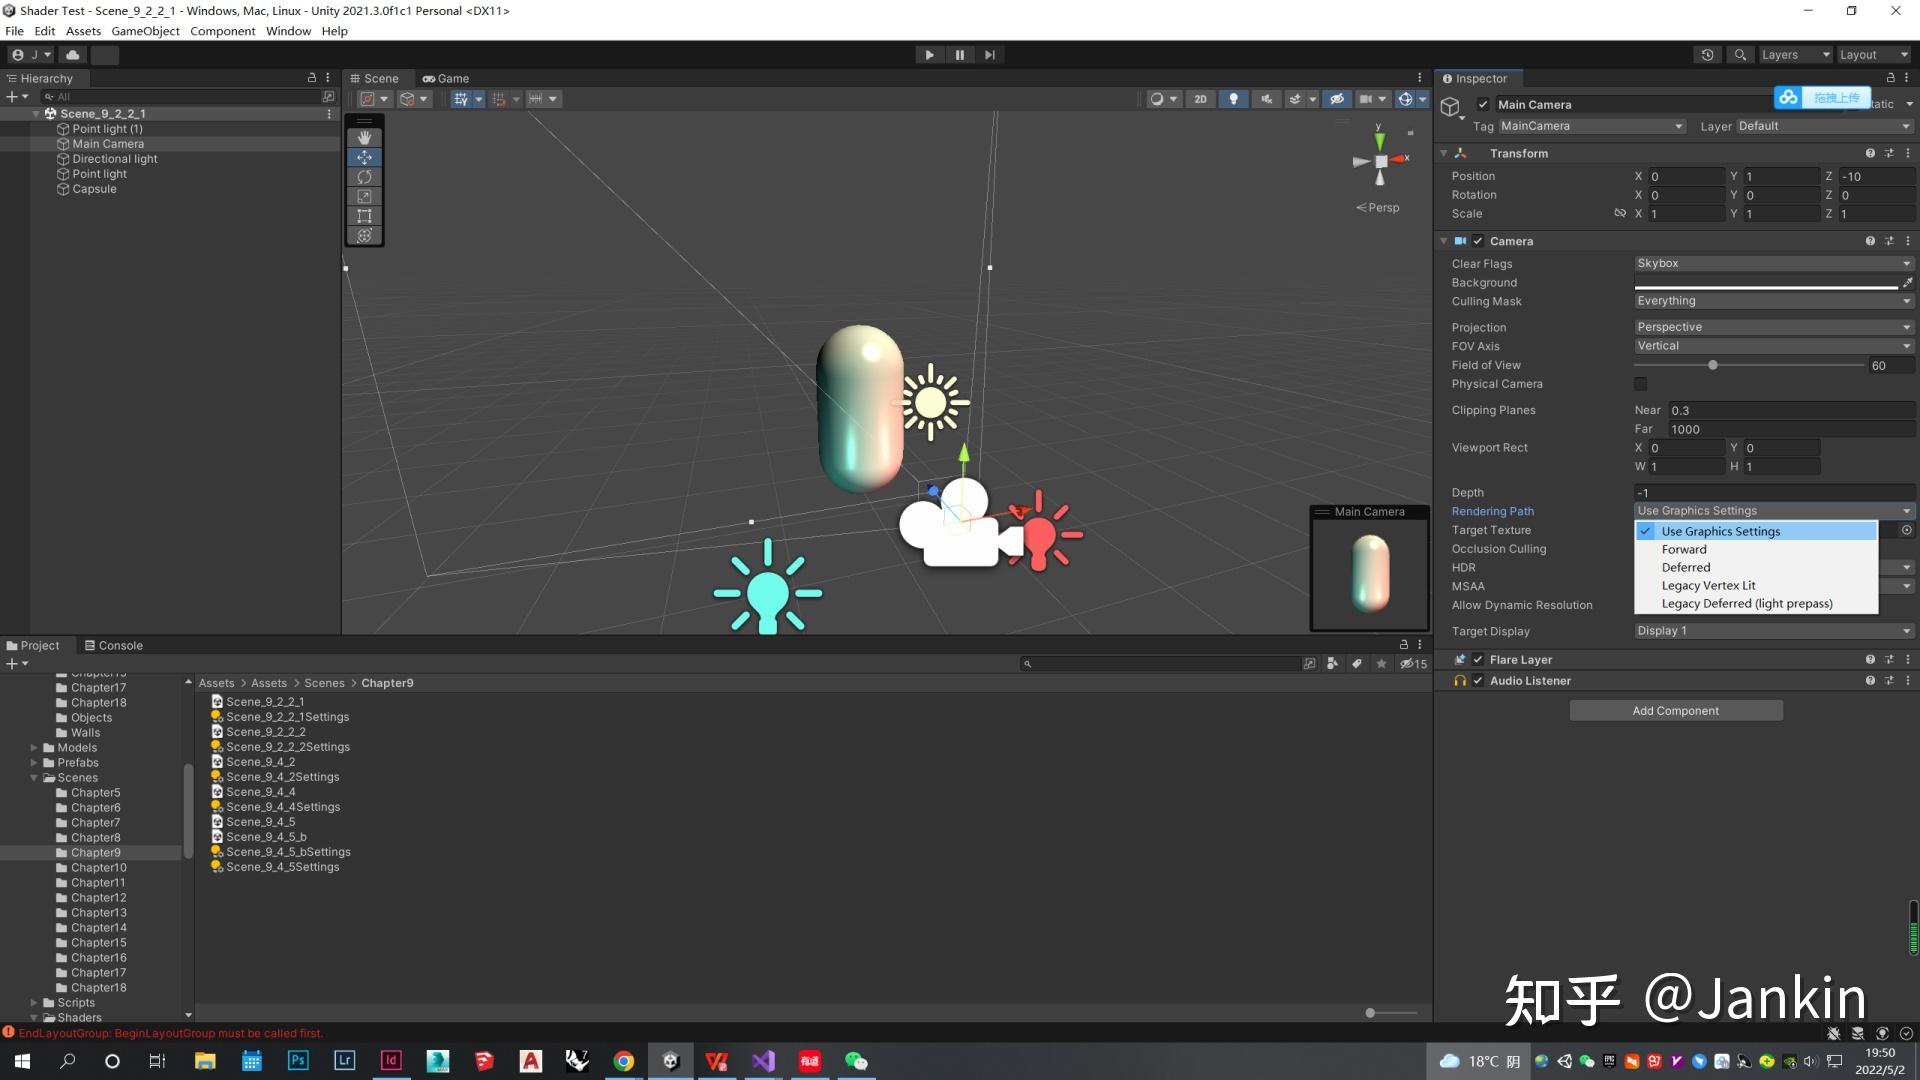Click the Add Component button
This screenshot has width=1920, height=1080.
[x=1675, y=710]
